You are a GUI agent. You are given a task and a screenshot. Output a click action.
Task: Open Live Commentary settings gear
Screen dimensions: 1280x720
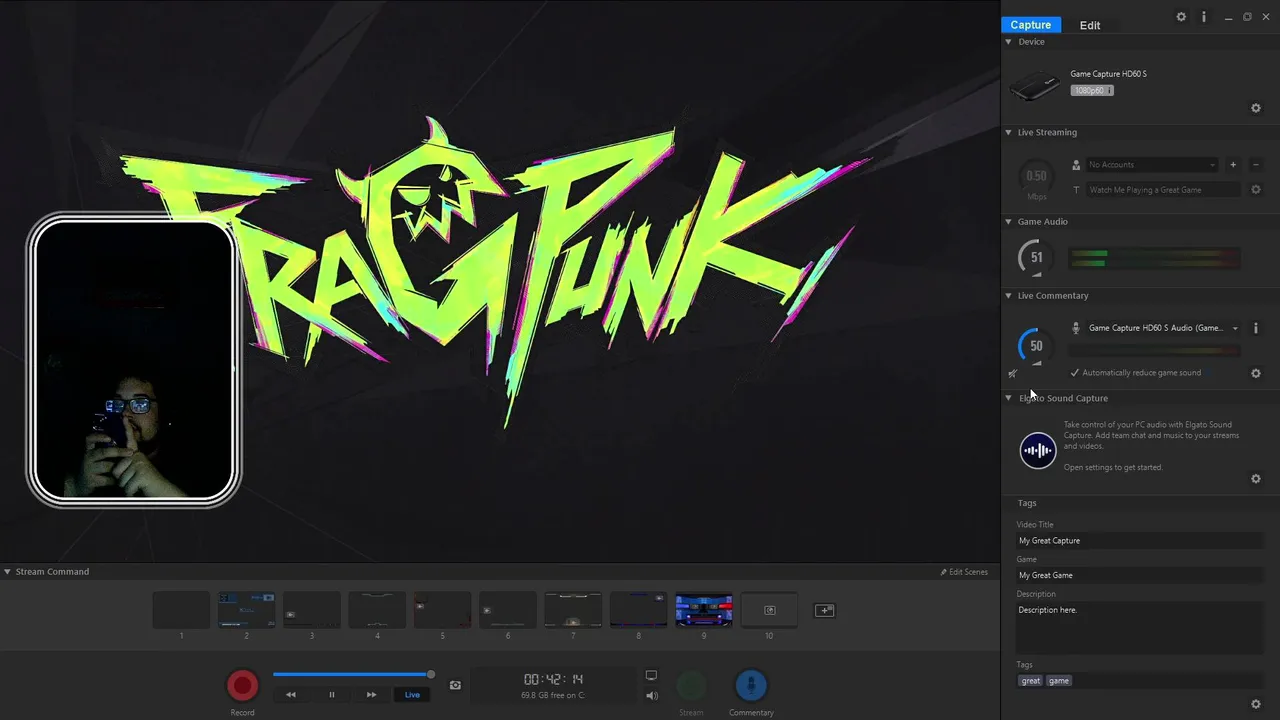(1256, 373)
